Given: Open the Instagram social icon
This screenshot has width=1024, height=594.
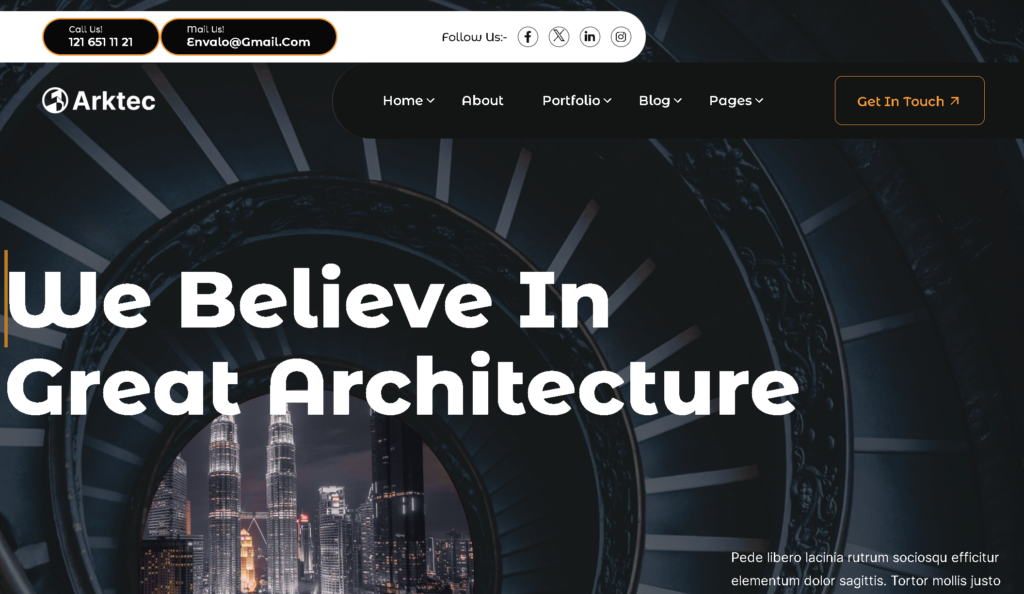Looking at the screenshot, I should click(621, 37).
